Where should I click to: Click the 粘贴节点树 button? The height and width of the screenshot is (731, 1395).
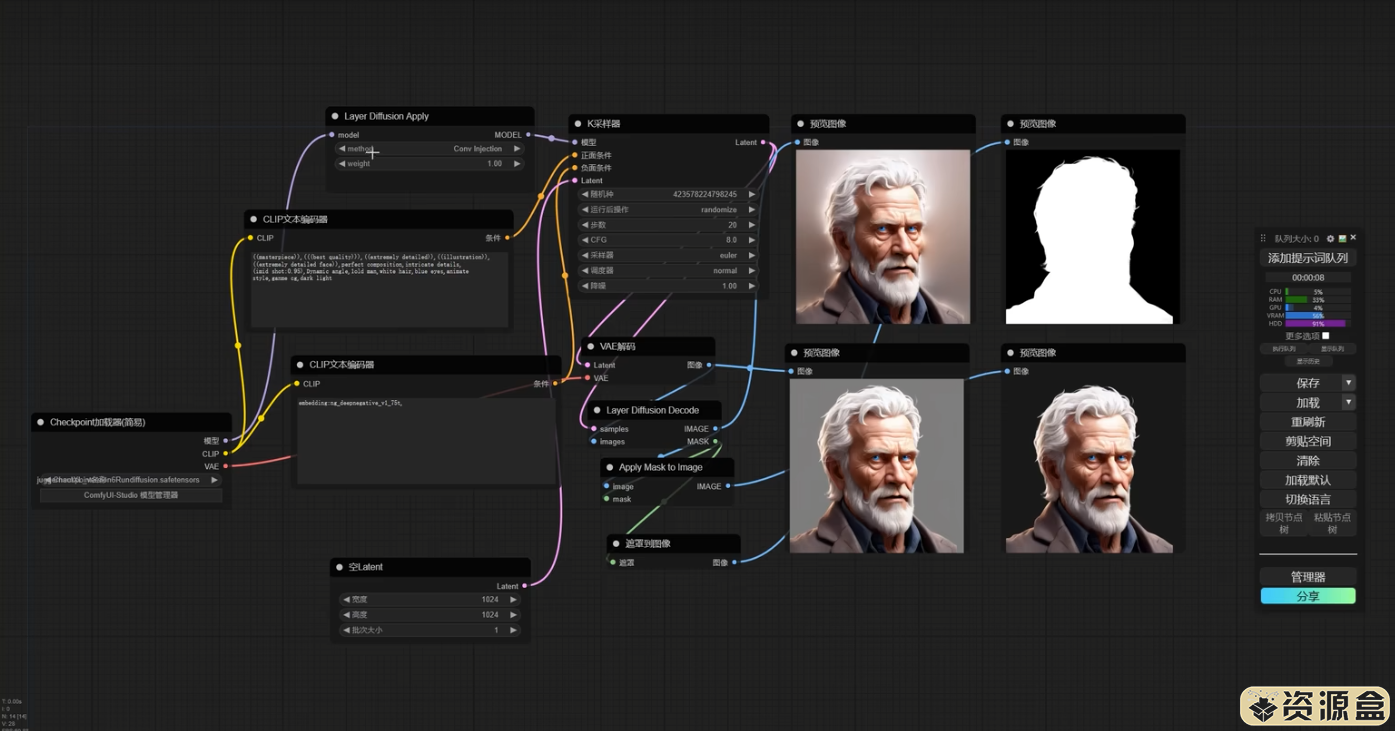[x=1333, y=523]
